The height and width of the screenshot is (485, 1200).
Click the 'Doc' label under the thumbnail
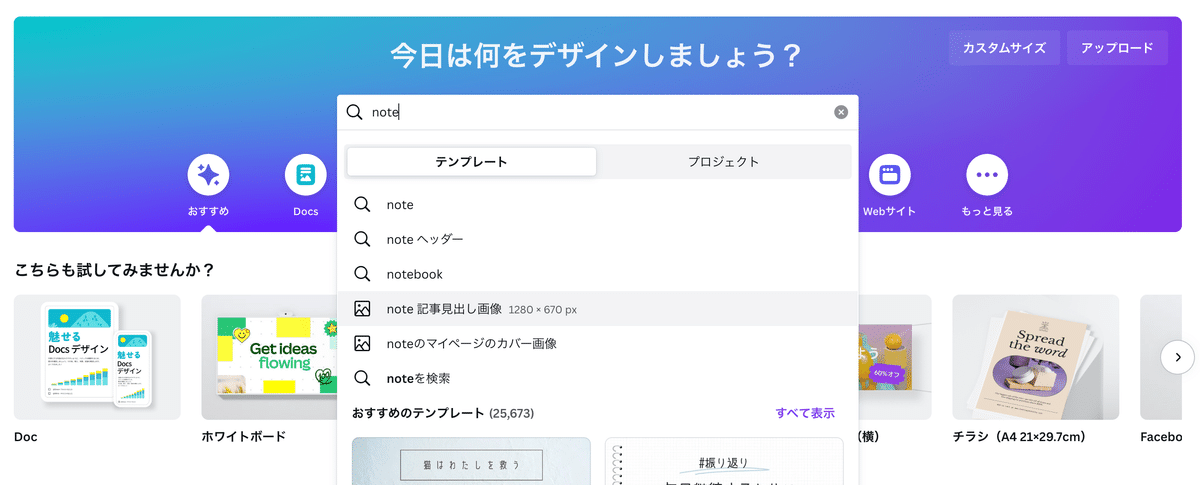point(26,437)
